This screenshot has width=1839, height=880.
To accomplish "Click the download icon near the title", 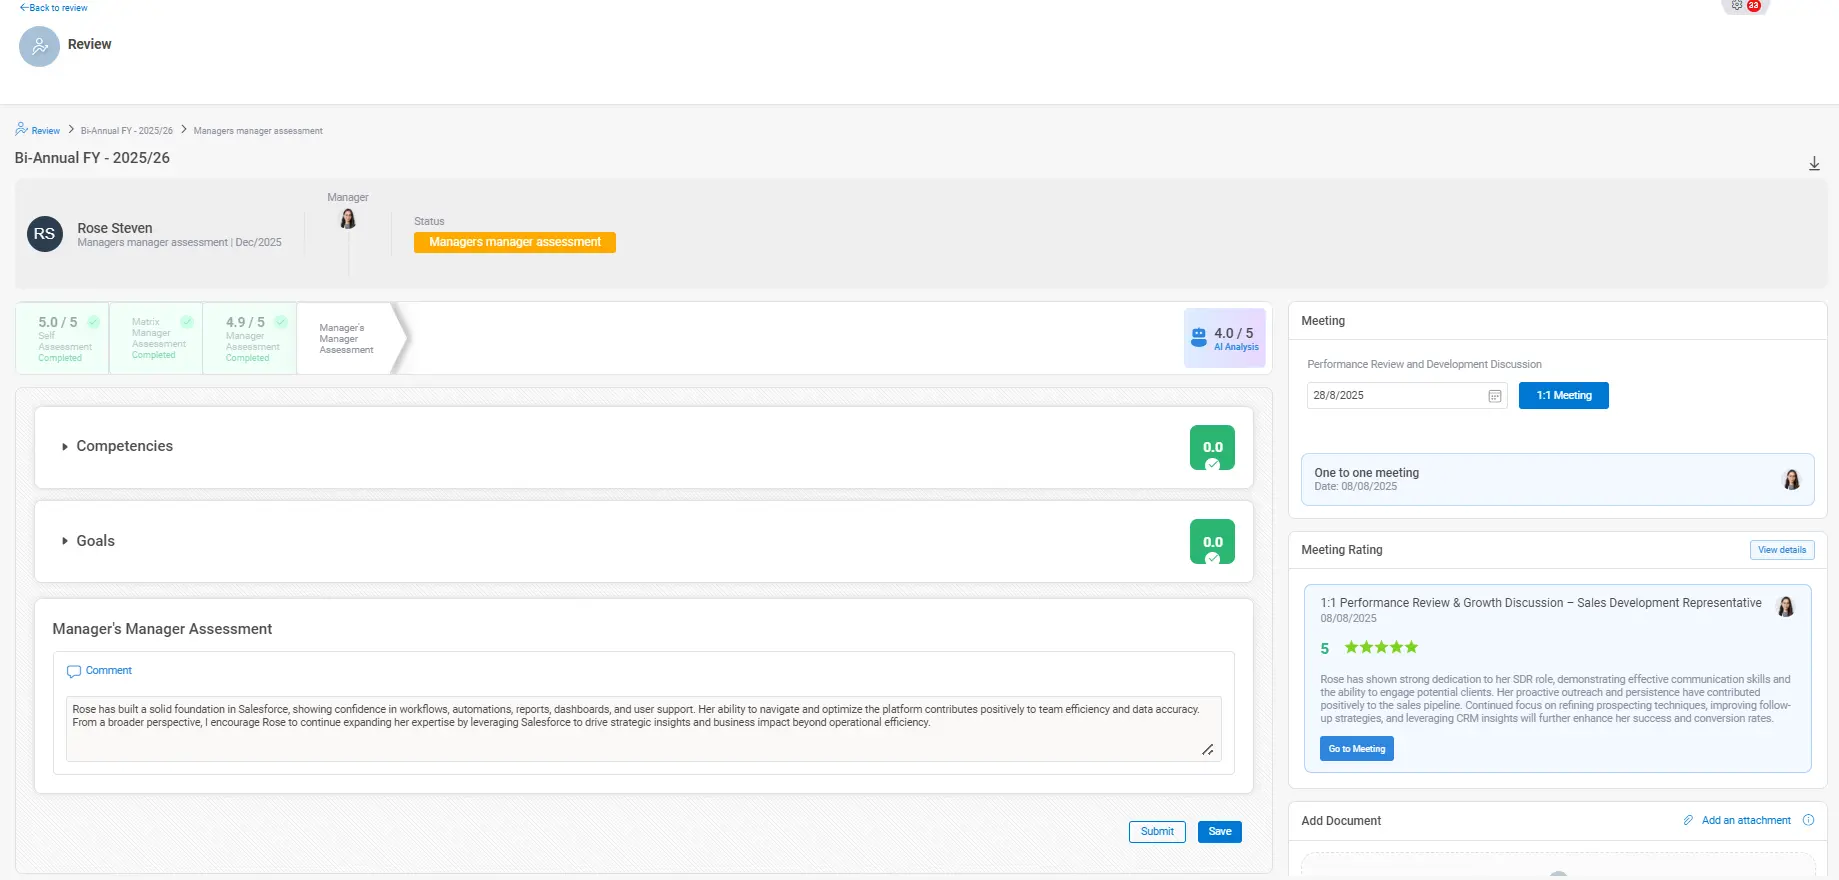I will tap(1814, 164).
